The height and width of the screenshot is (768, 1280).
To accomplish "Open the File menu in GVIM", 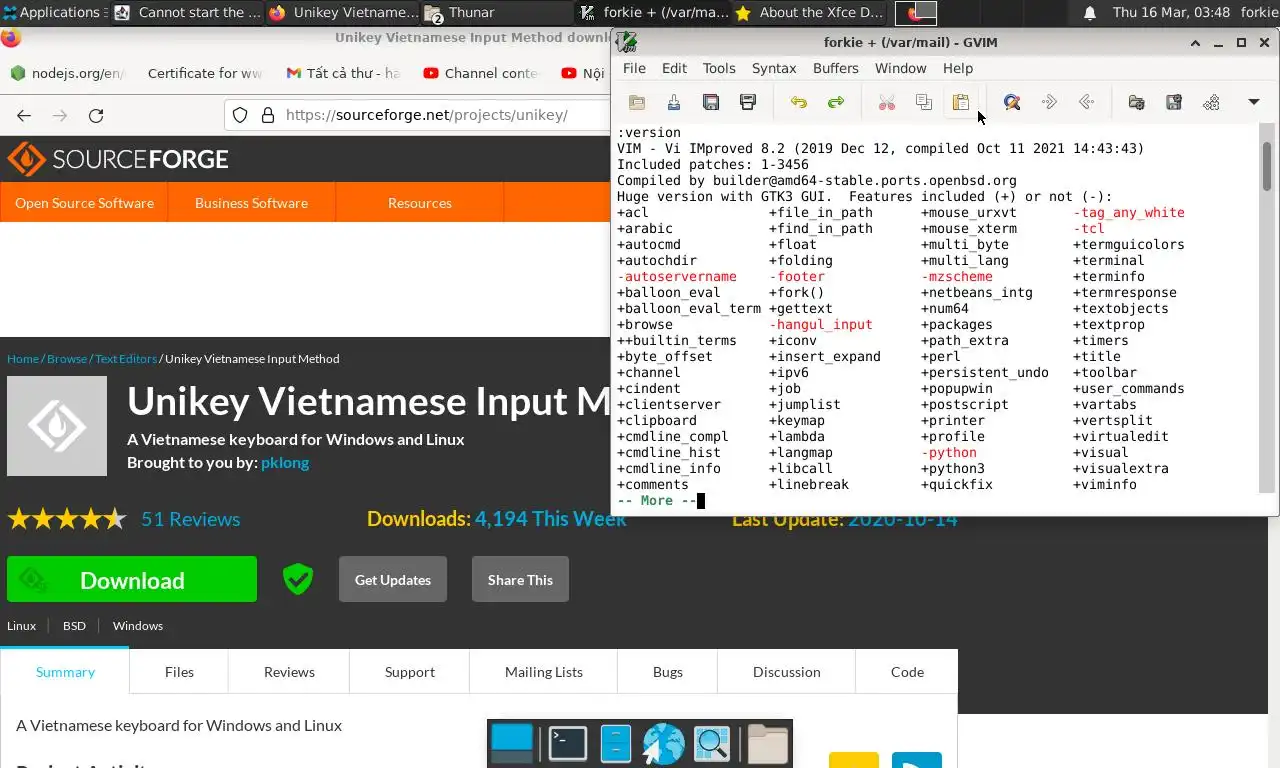I will click(634, 68).
